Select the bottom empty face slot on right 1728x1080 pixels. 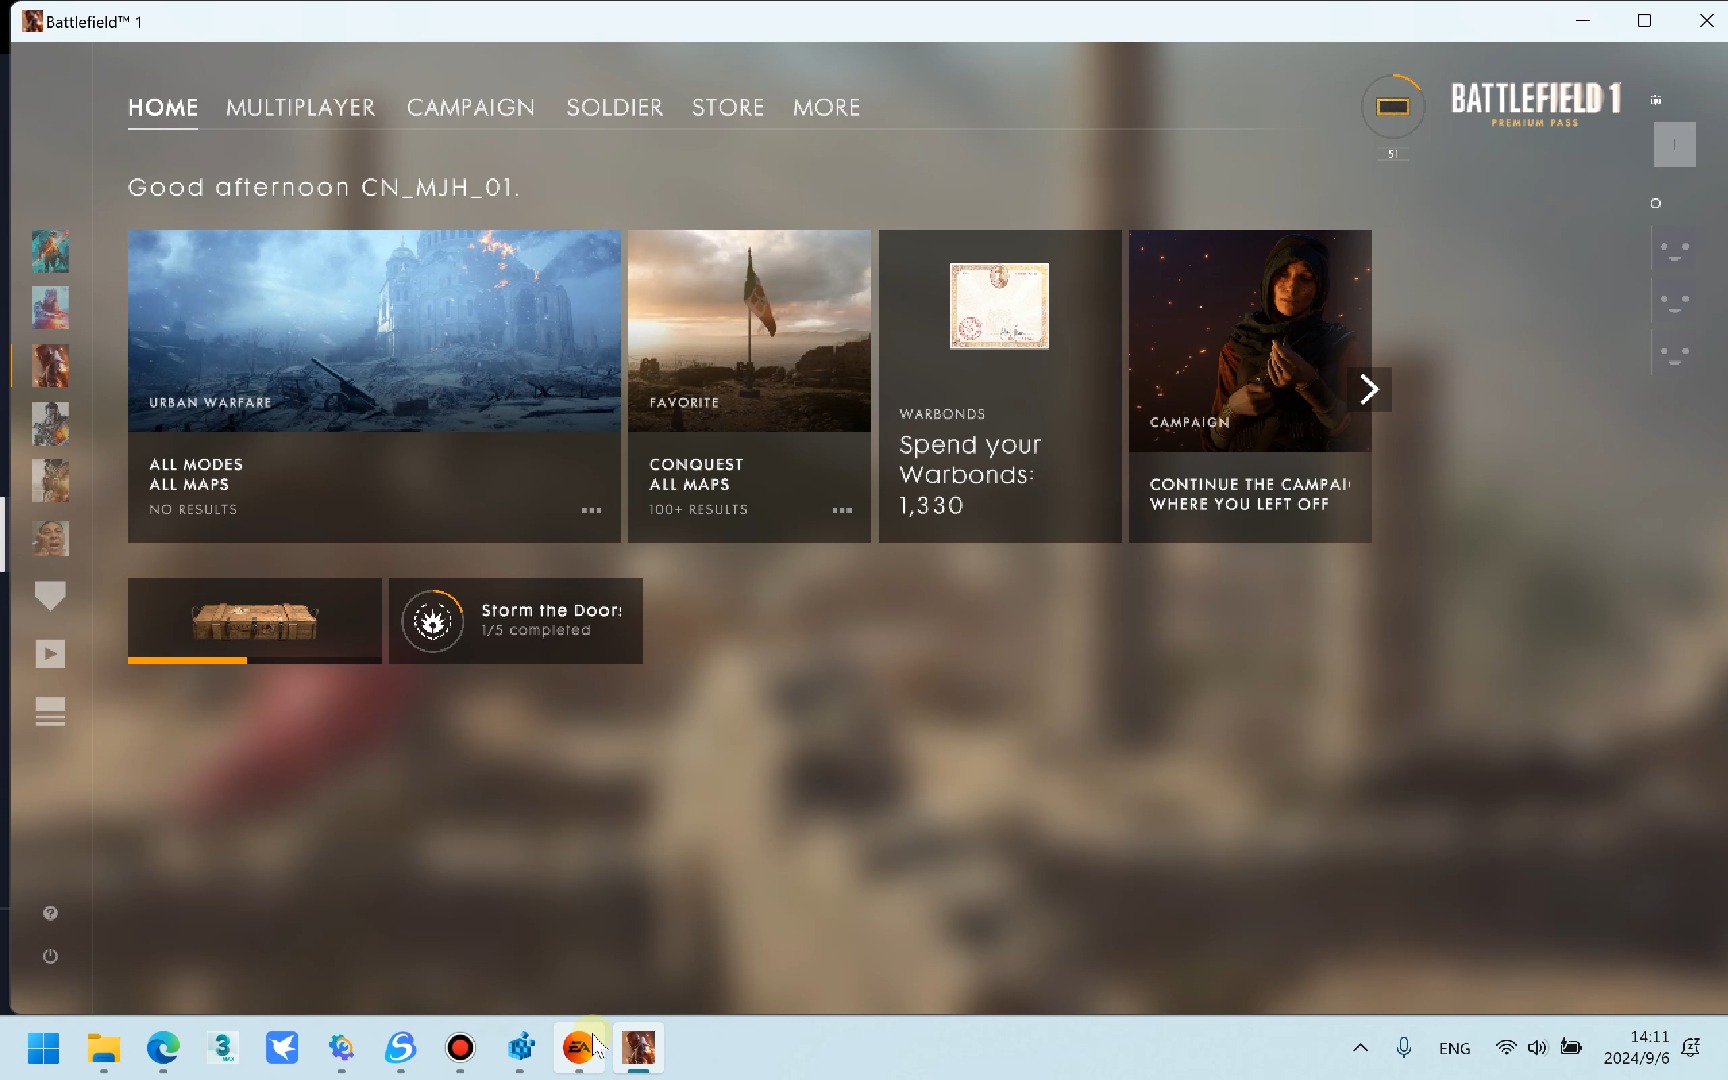coord(1675,354)
